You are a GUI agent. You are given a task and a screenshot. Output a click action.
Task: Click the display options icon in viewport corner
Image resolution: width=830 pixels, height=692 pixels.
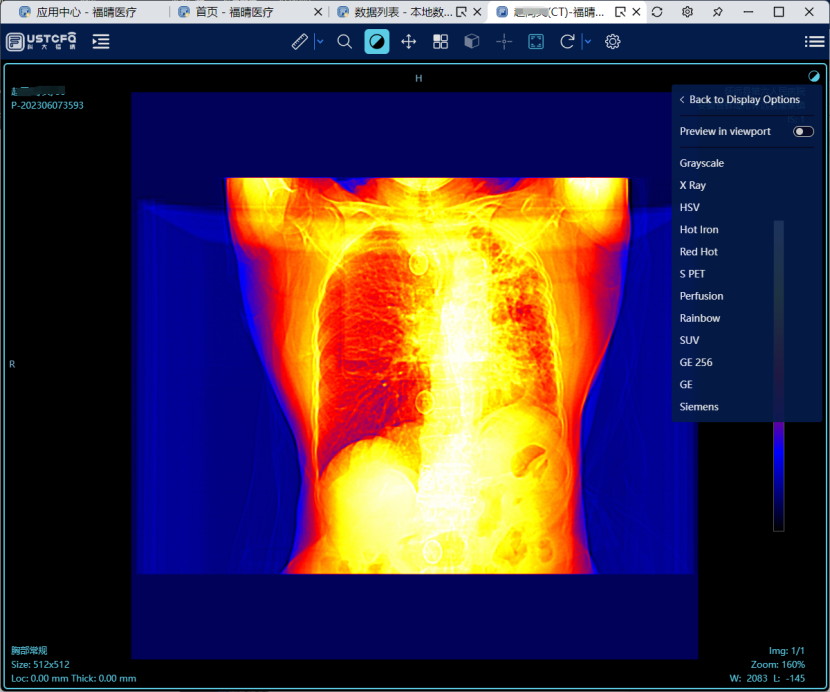814,76
